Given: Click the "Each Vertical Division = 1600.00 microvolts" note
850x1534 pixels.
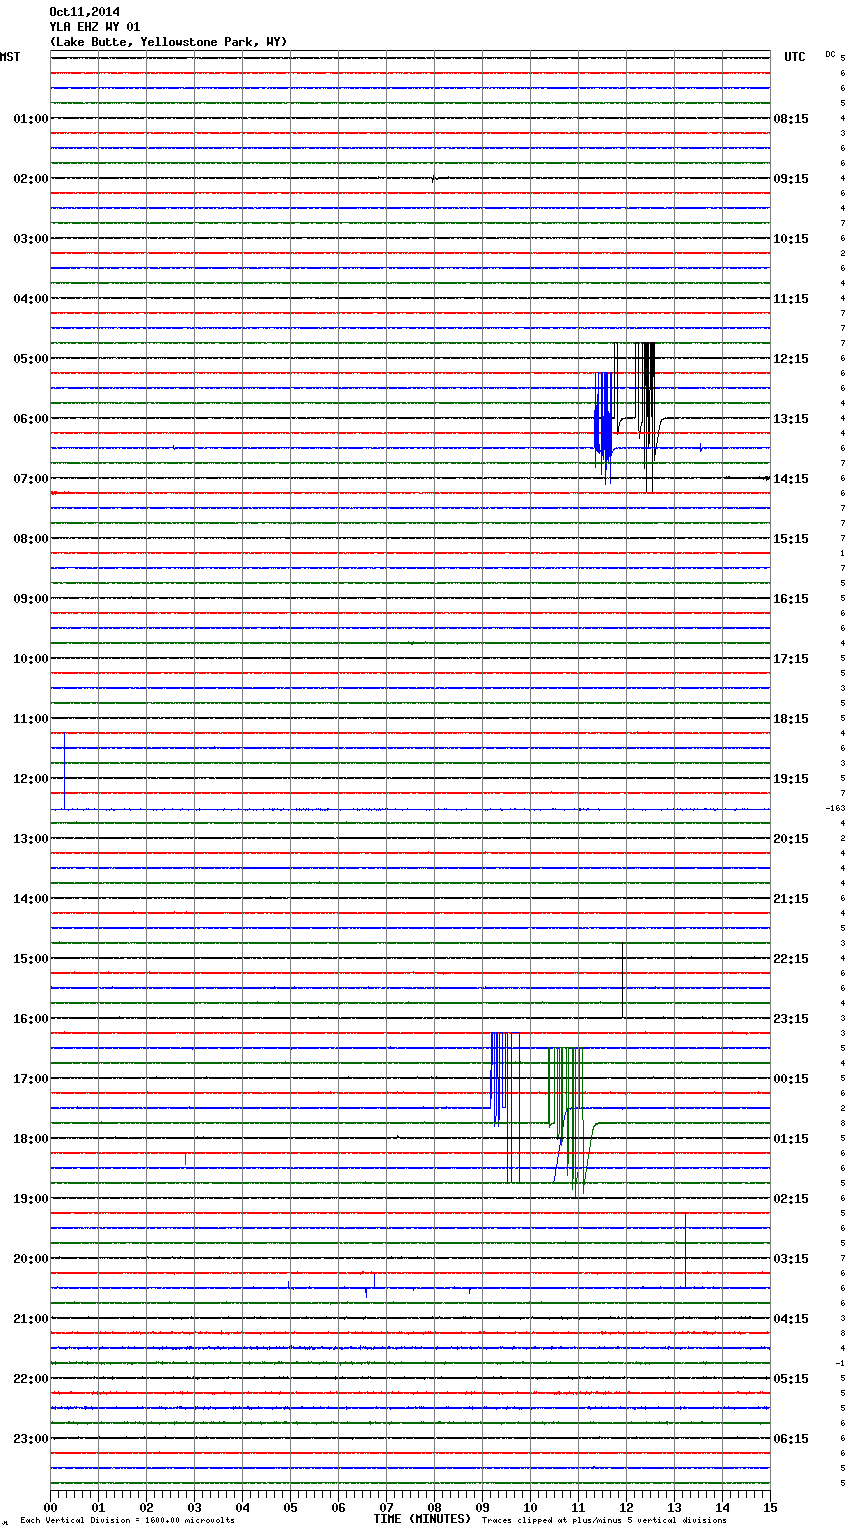Looking at the screenshot, I should coord(127,1521).
